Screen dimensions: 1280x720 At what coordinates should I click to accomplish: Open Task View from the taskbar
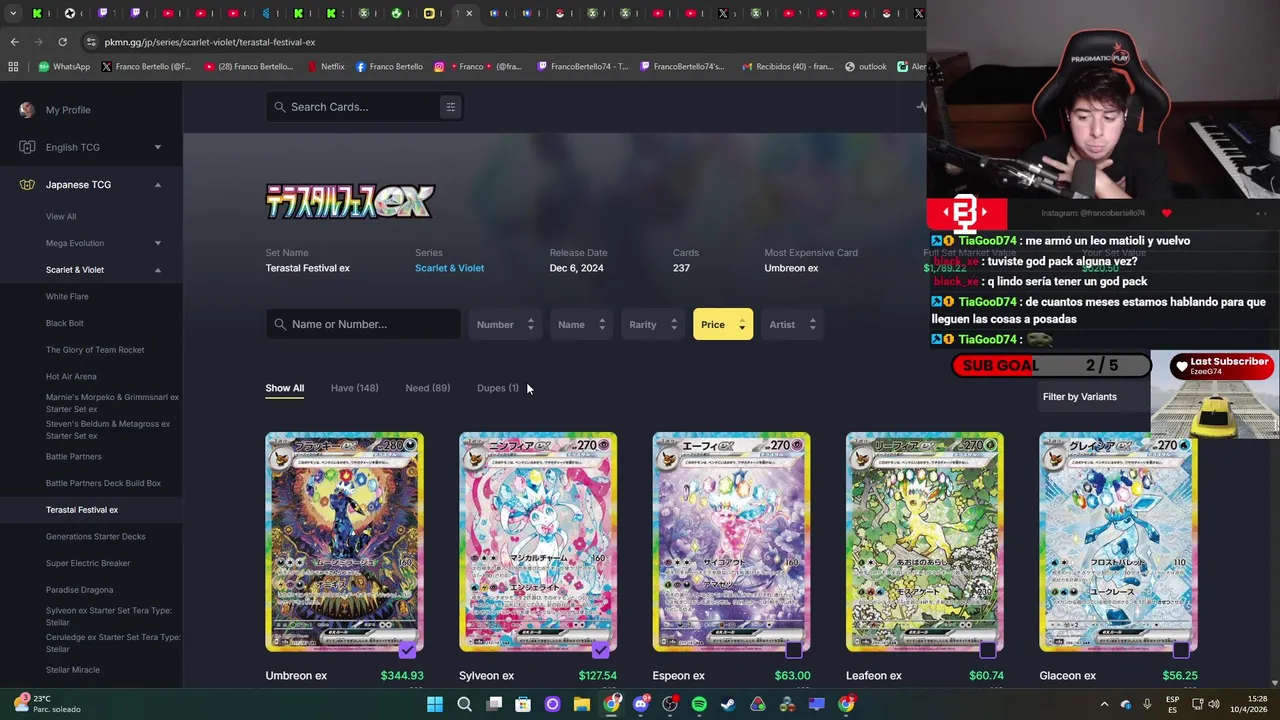pyautogui.click(x=494, y=705)
